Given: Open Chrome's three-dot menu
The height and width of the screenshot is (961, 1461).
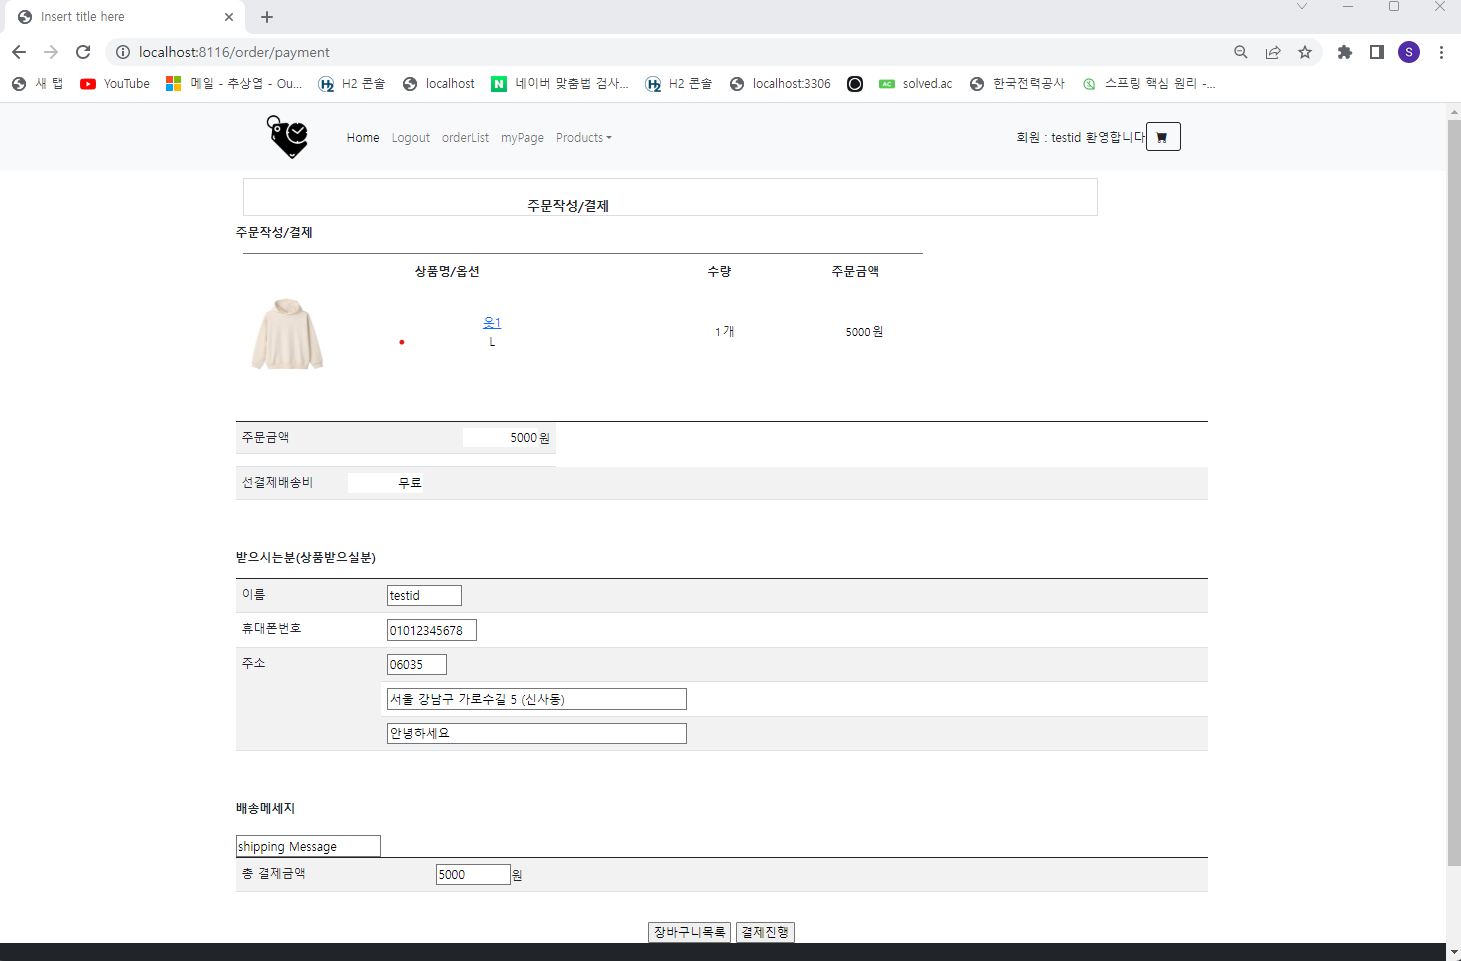Looking at the screenshot, I should (x=1441, y=52).
